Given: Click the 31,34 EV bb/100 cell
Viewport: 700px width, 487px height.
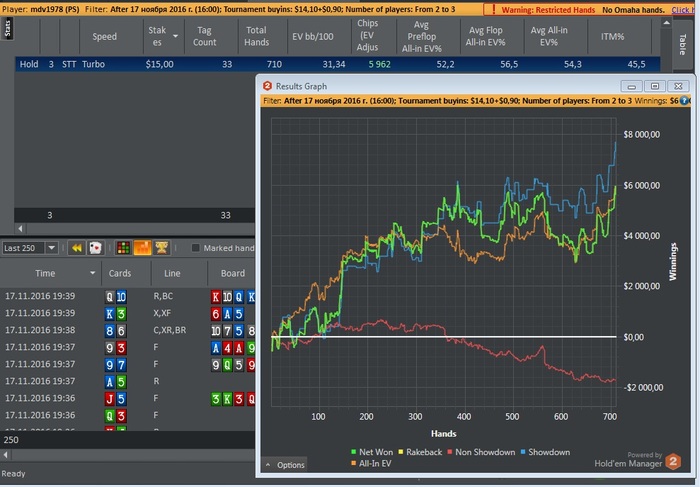Looking at the screenshot, I should pos(334,64).
